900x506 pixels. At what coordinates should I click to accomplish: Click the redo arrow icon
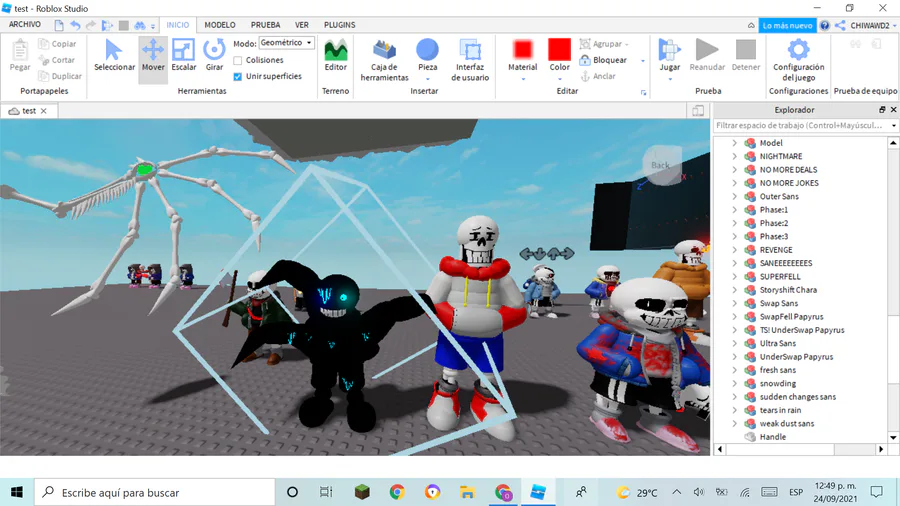coord(91,25)
